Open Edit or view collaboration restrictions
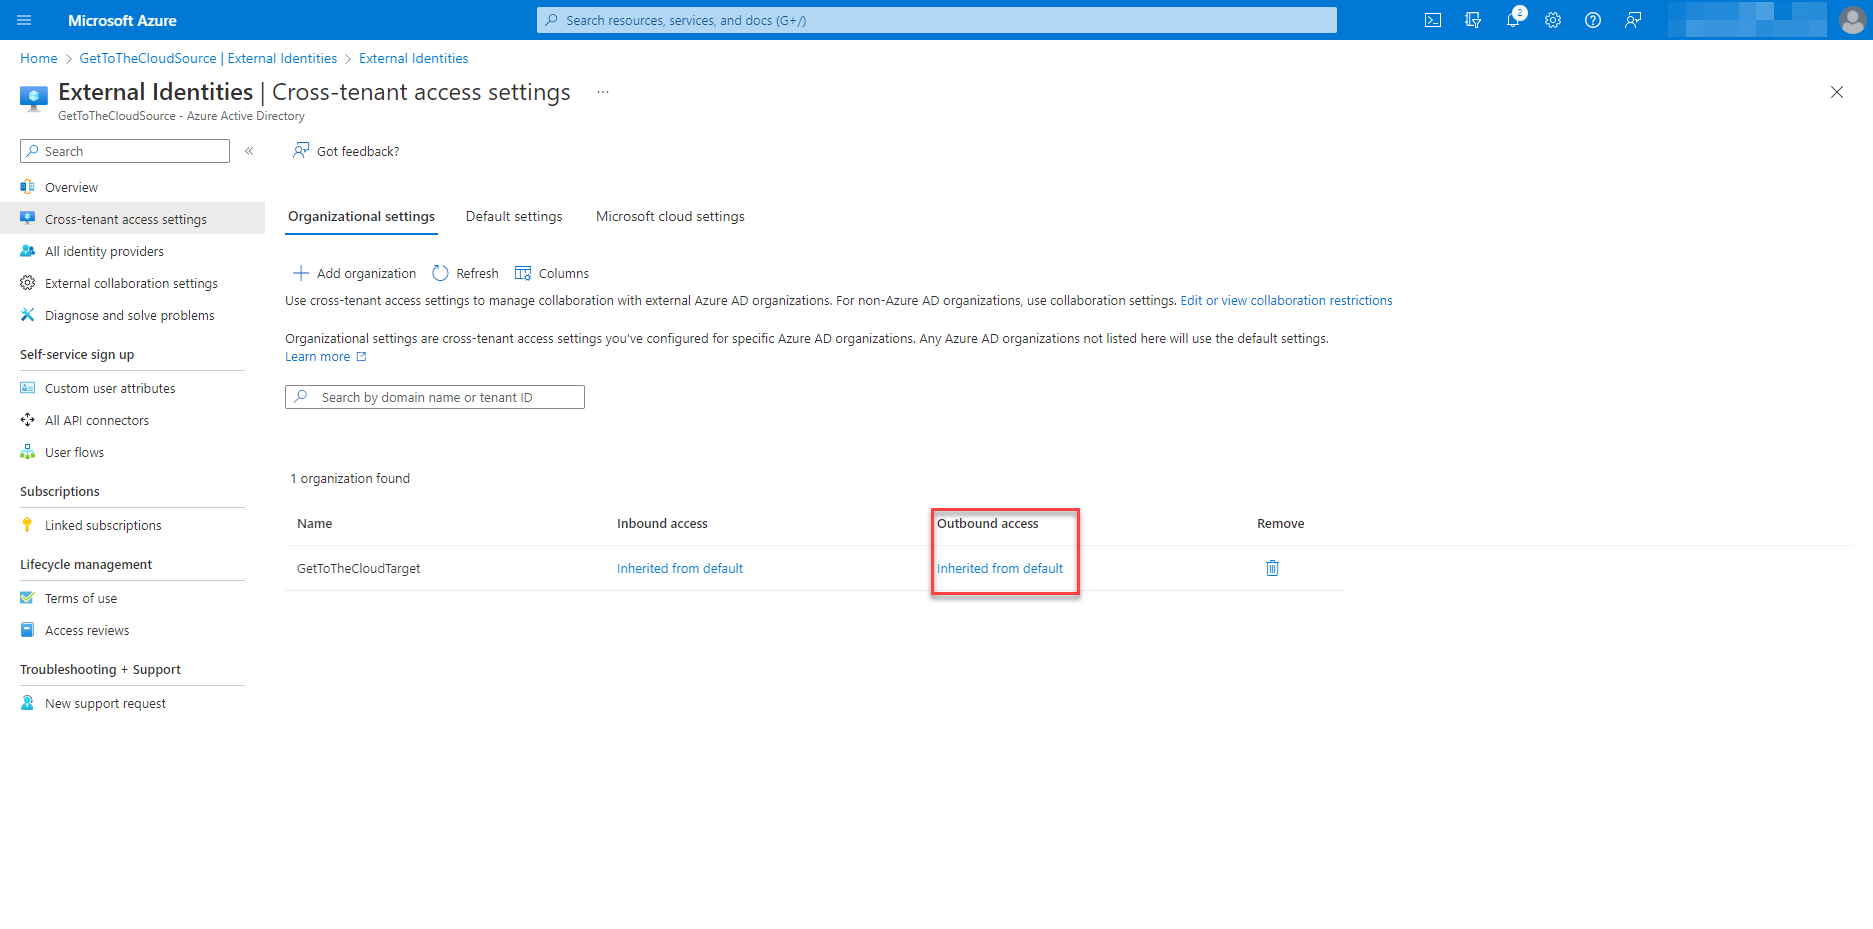Viewport: 1873px width, 929px height. (1285, 300)
